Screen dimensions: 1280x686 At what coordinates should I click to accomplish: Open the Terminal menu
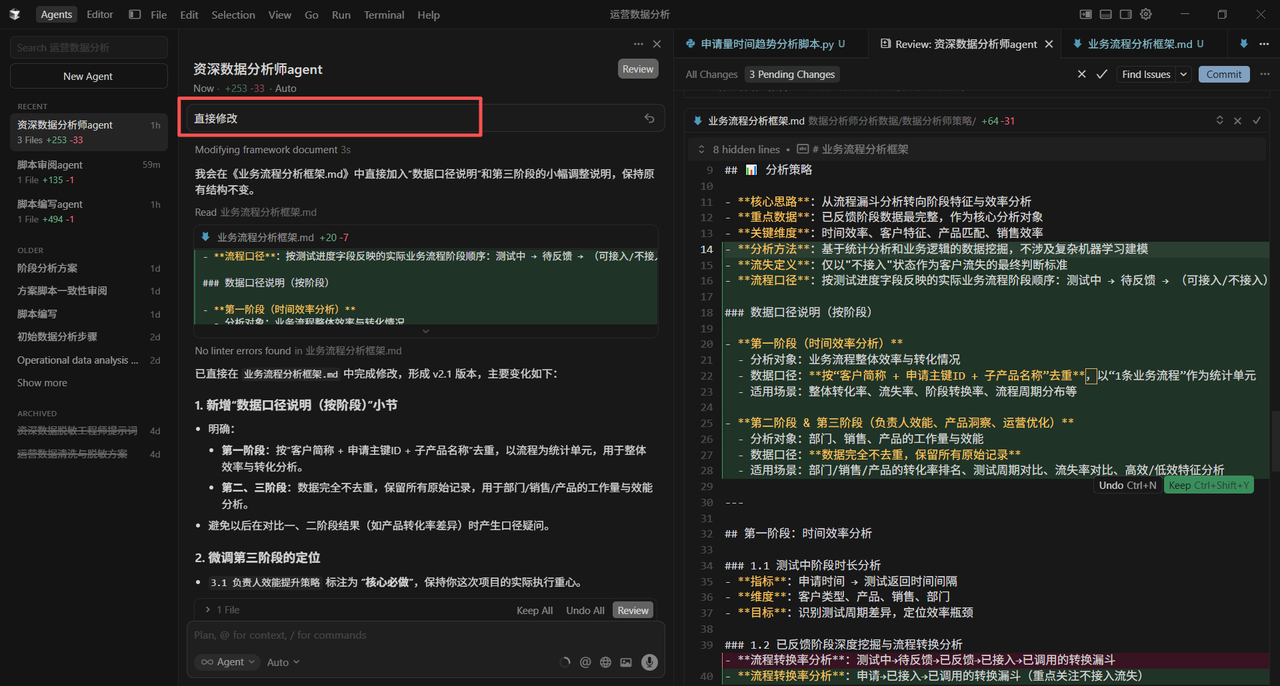pos(385,15)
